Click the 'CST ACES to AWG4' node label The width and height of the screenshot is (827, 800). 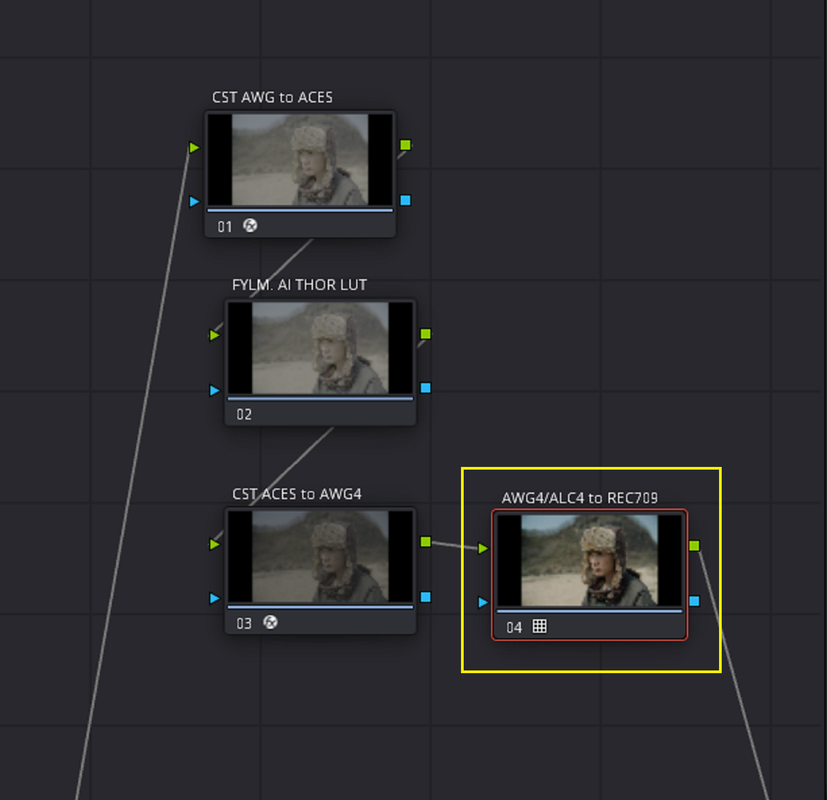click(297, 494)
